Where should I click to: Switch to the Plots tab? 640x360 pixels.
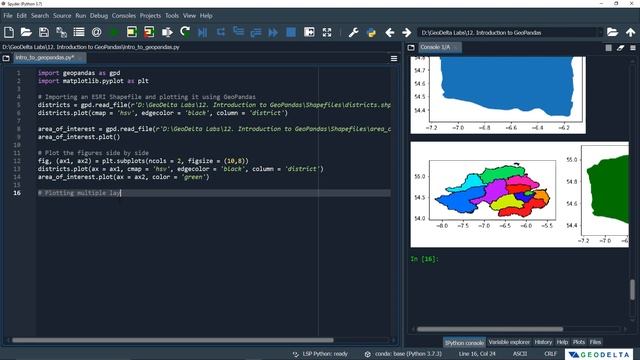(x=579, y=342)
